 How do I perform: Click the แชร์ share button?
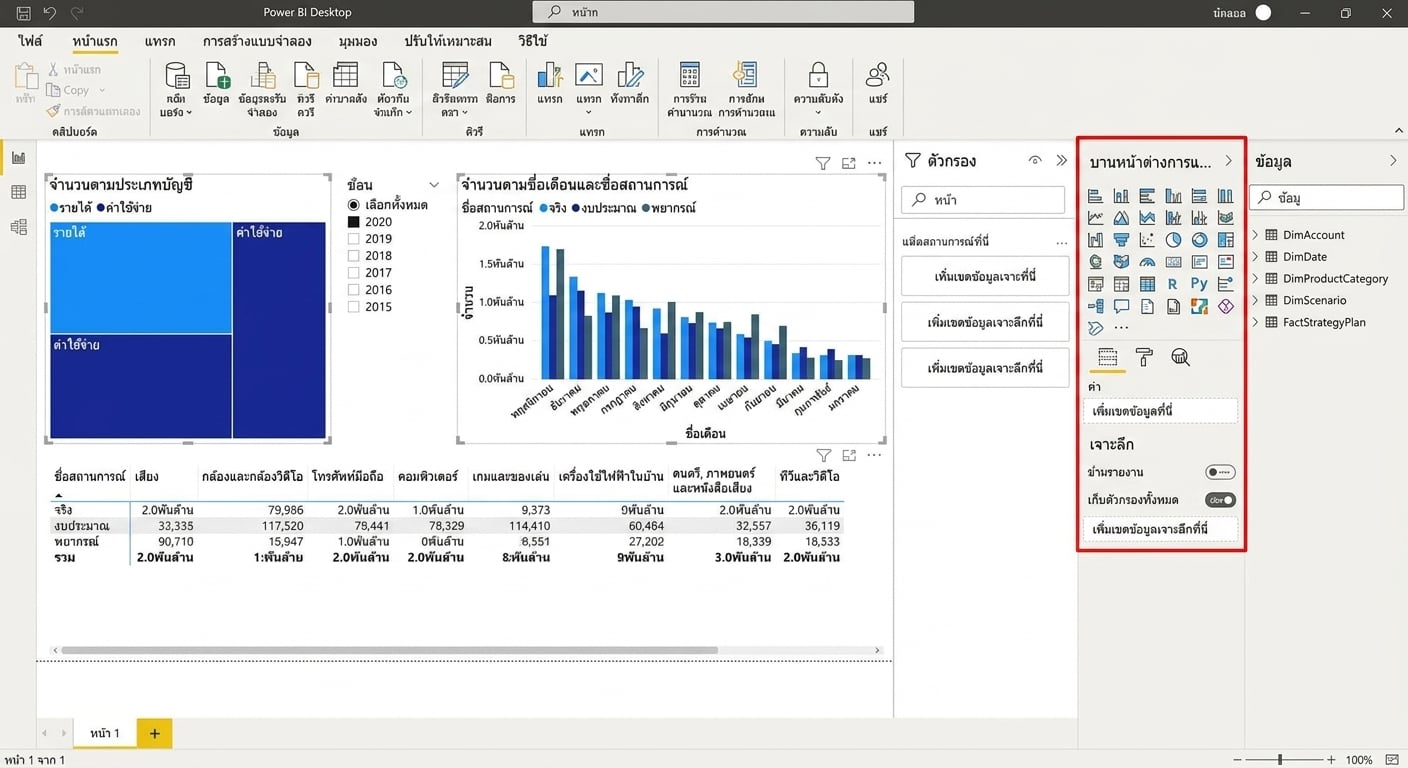point(878,84)
